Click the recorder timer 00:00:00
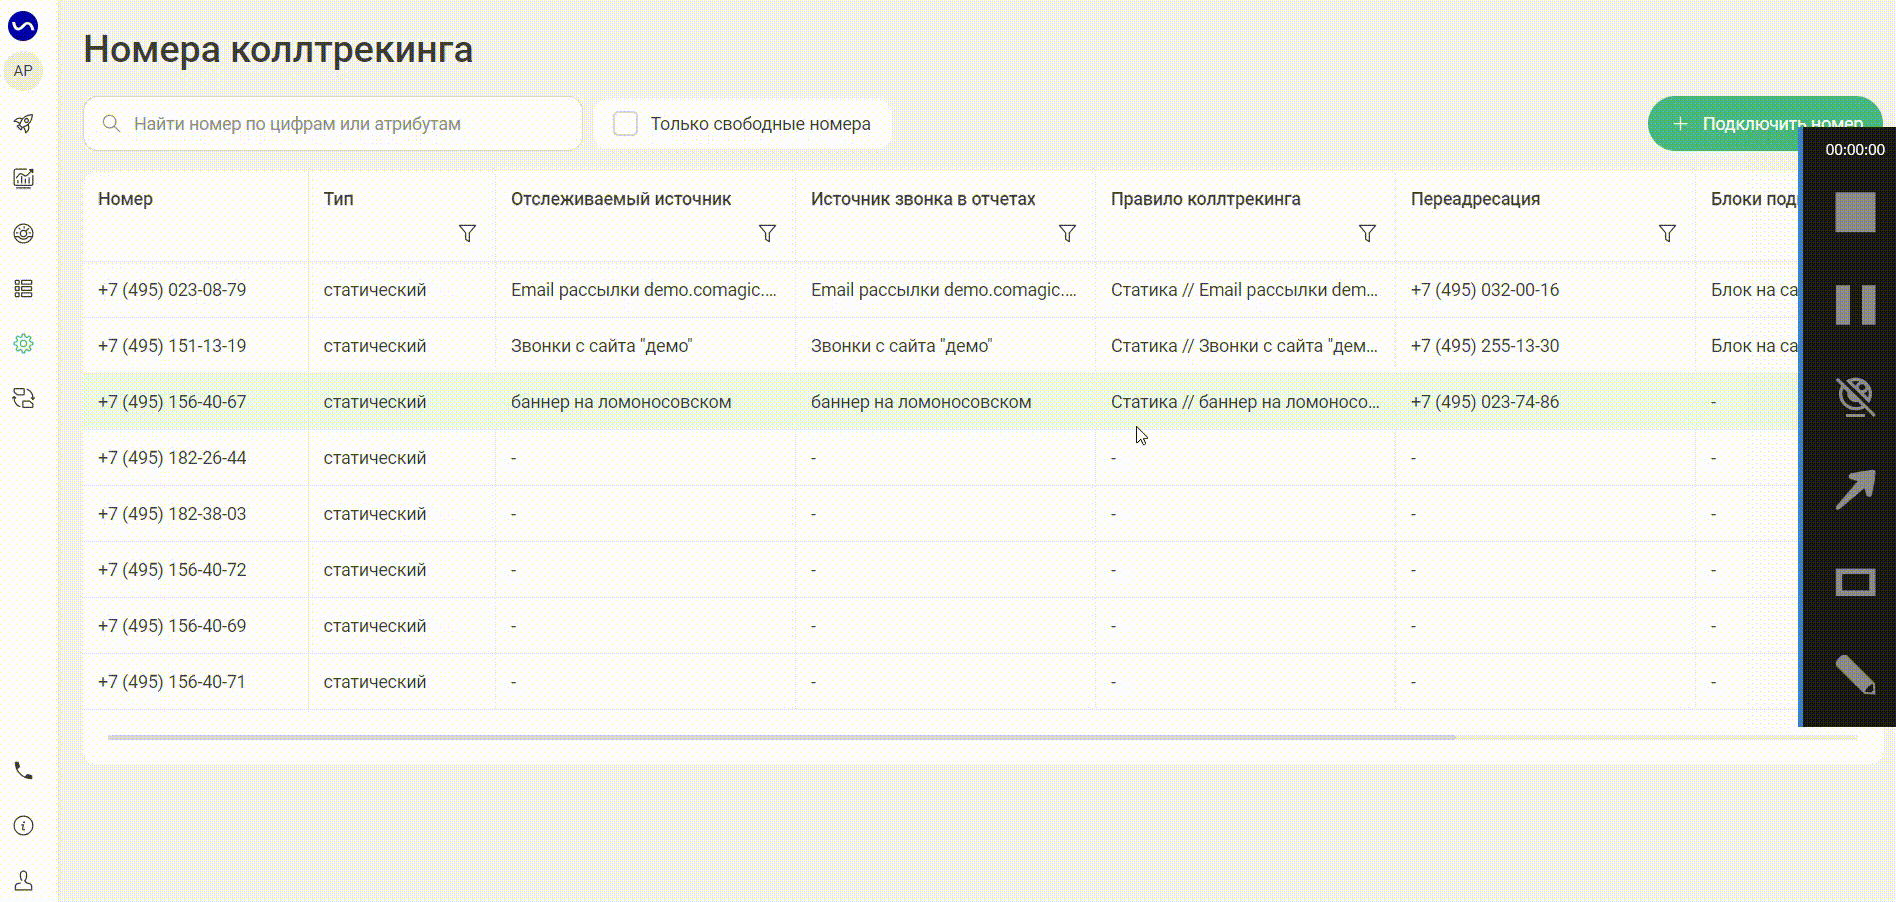 point(1855,150)
